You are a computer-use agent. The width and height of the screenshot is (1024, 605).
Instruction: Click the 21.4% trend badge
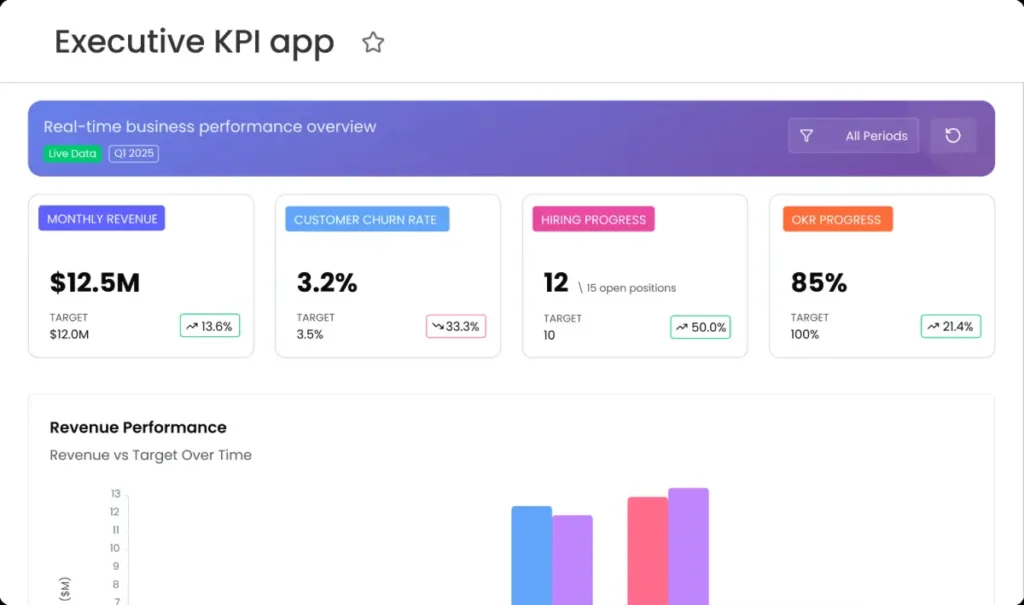click(951, 326)
